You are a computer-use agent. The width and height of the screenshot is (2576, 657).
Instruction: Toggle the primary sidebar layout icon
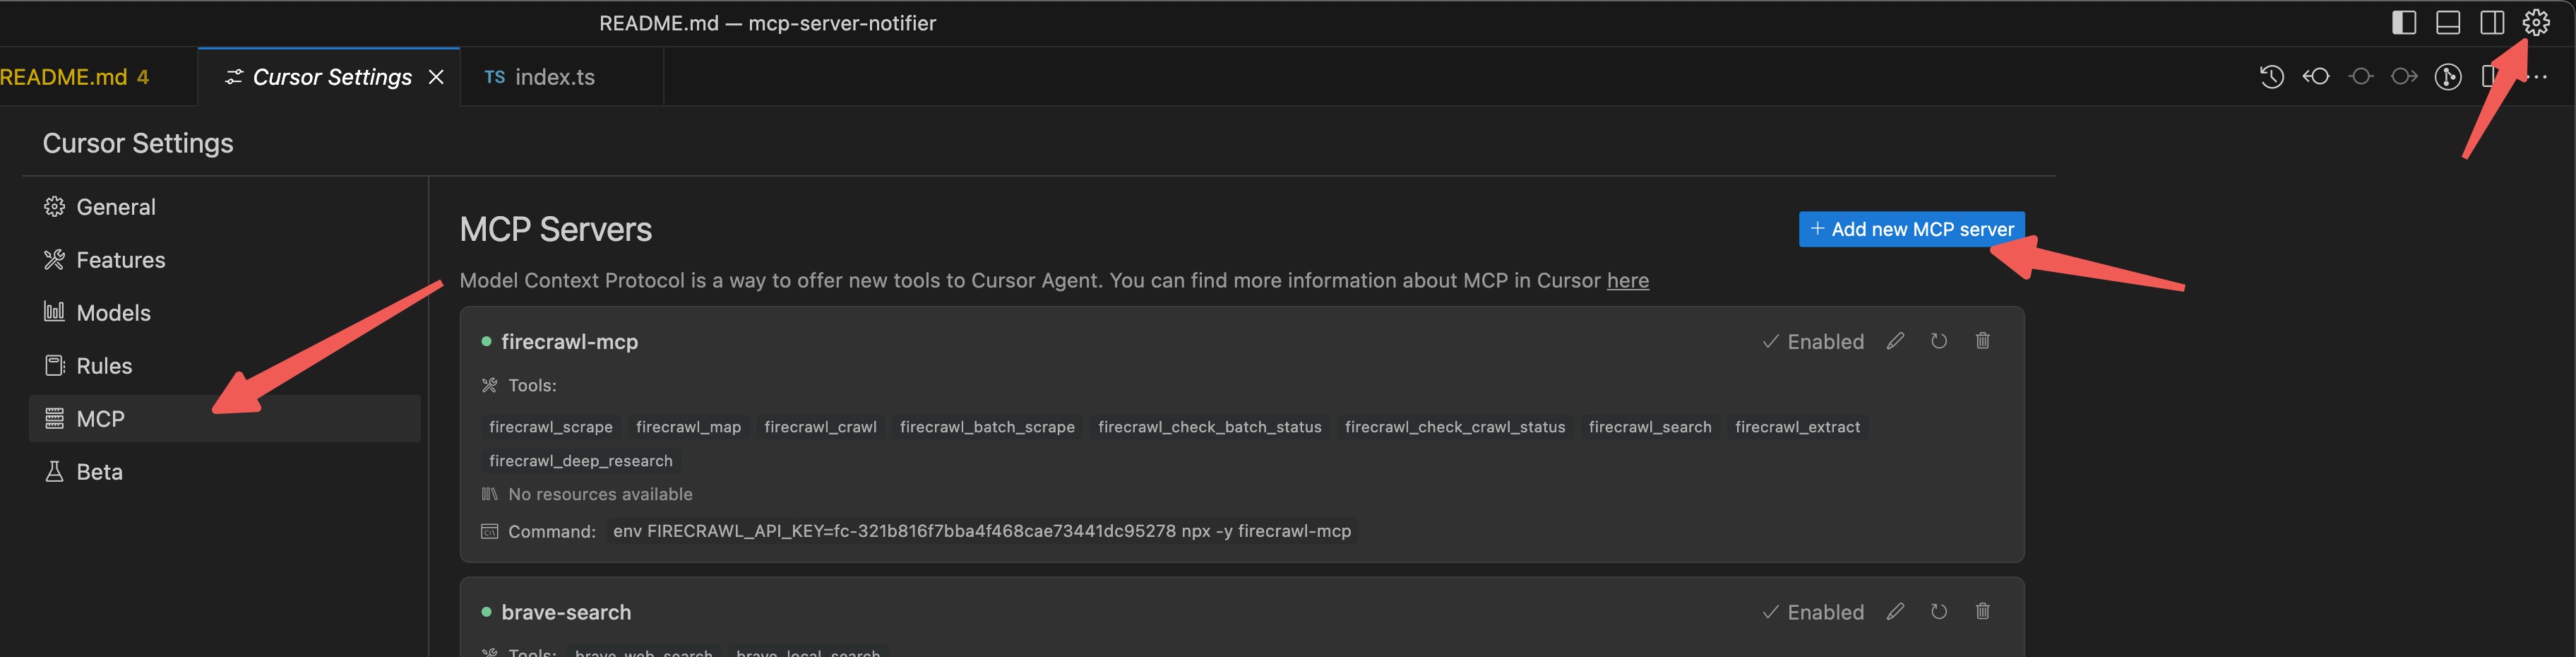tap(2404, 23)
